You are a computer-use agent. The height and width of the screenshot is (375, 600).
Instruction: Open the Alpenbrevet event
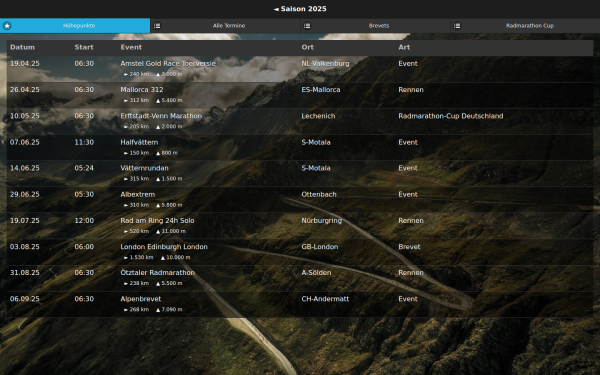[140, 299]
